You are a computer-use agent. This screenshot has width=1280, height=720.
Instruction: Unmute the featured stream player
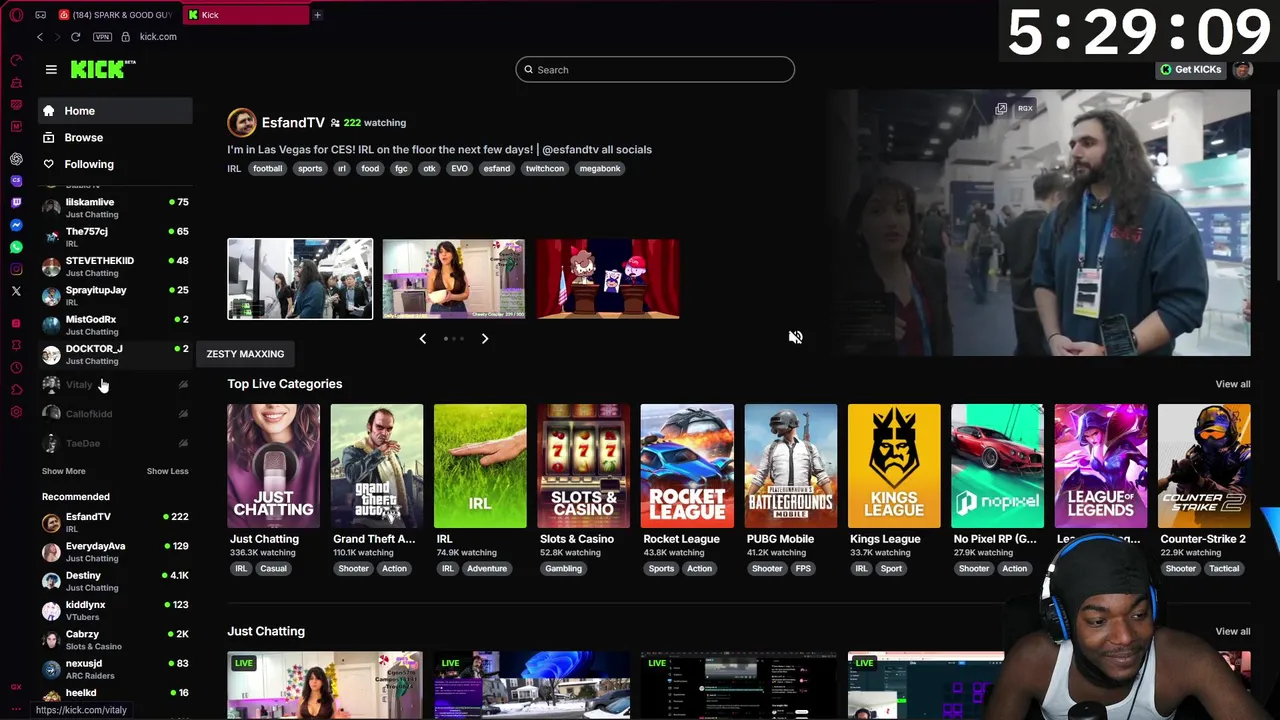point(795,338)
